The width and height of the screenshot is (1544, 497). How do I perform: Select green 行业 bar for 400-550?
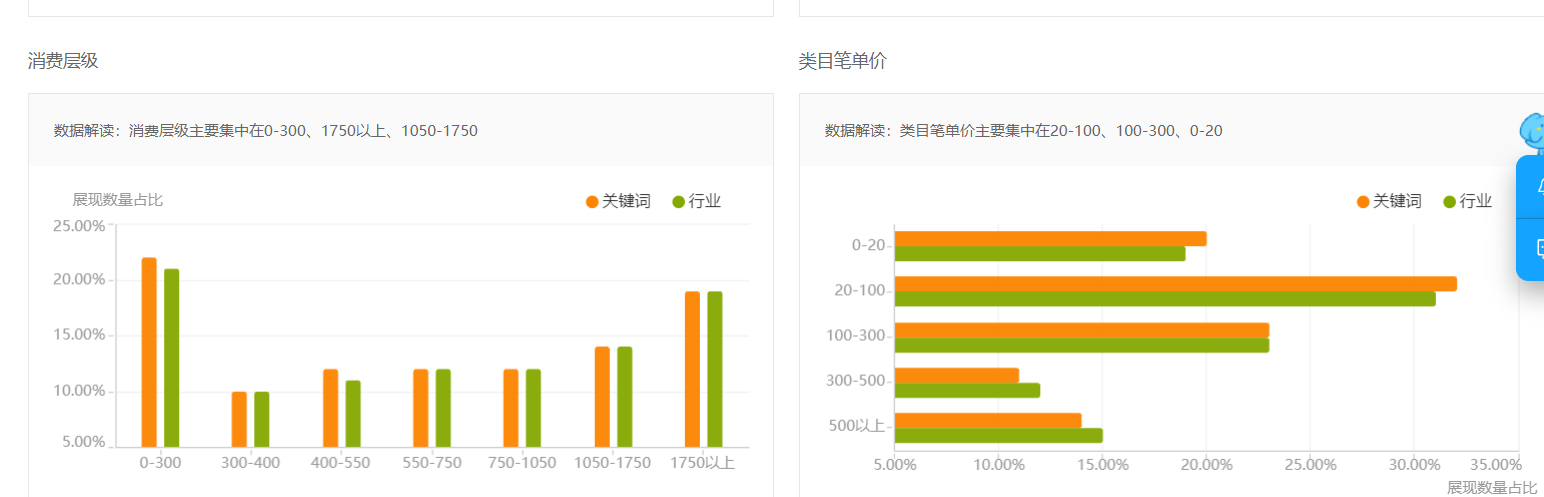pyautogui.click(x=353, y=414)
